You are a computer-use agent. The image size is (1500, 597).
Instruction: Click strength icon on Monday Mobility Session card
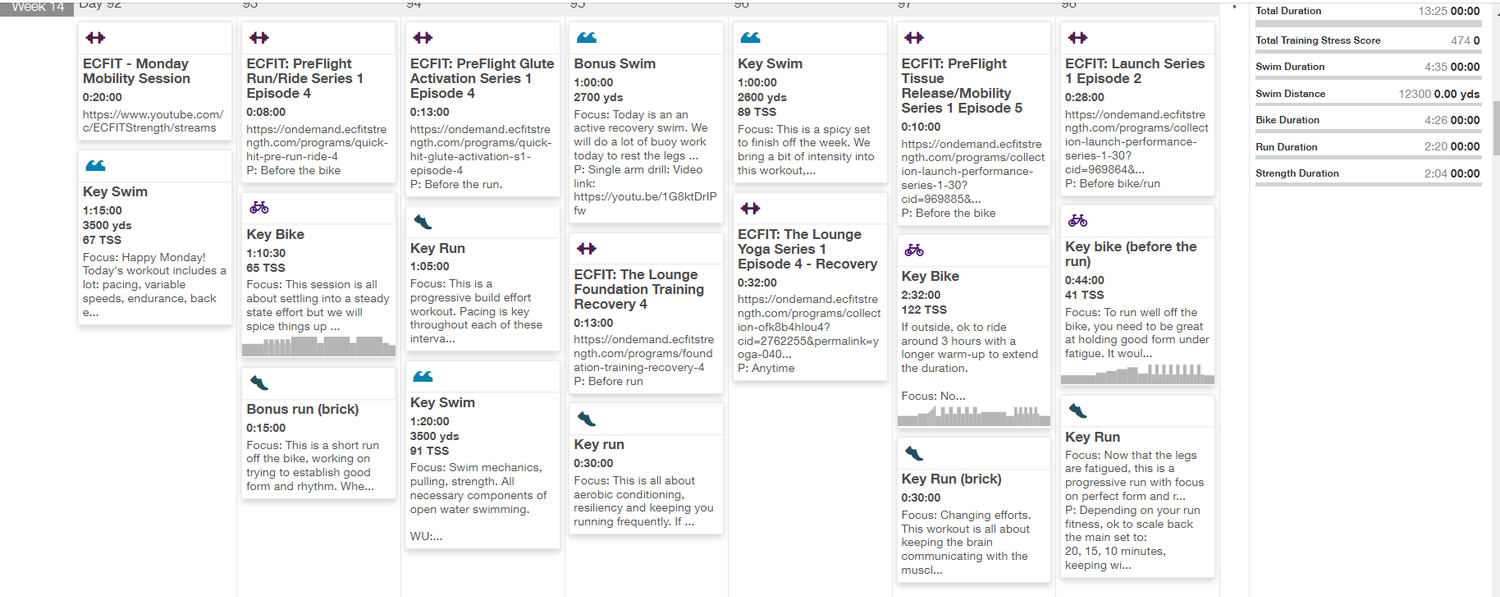[x=95, y=38]
